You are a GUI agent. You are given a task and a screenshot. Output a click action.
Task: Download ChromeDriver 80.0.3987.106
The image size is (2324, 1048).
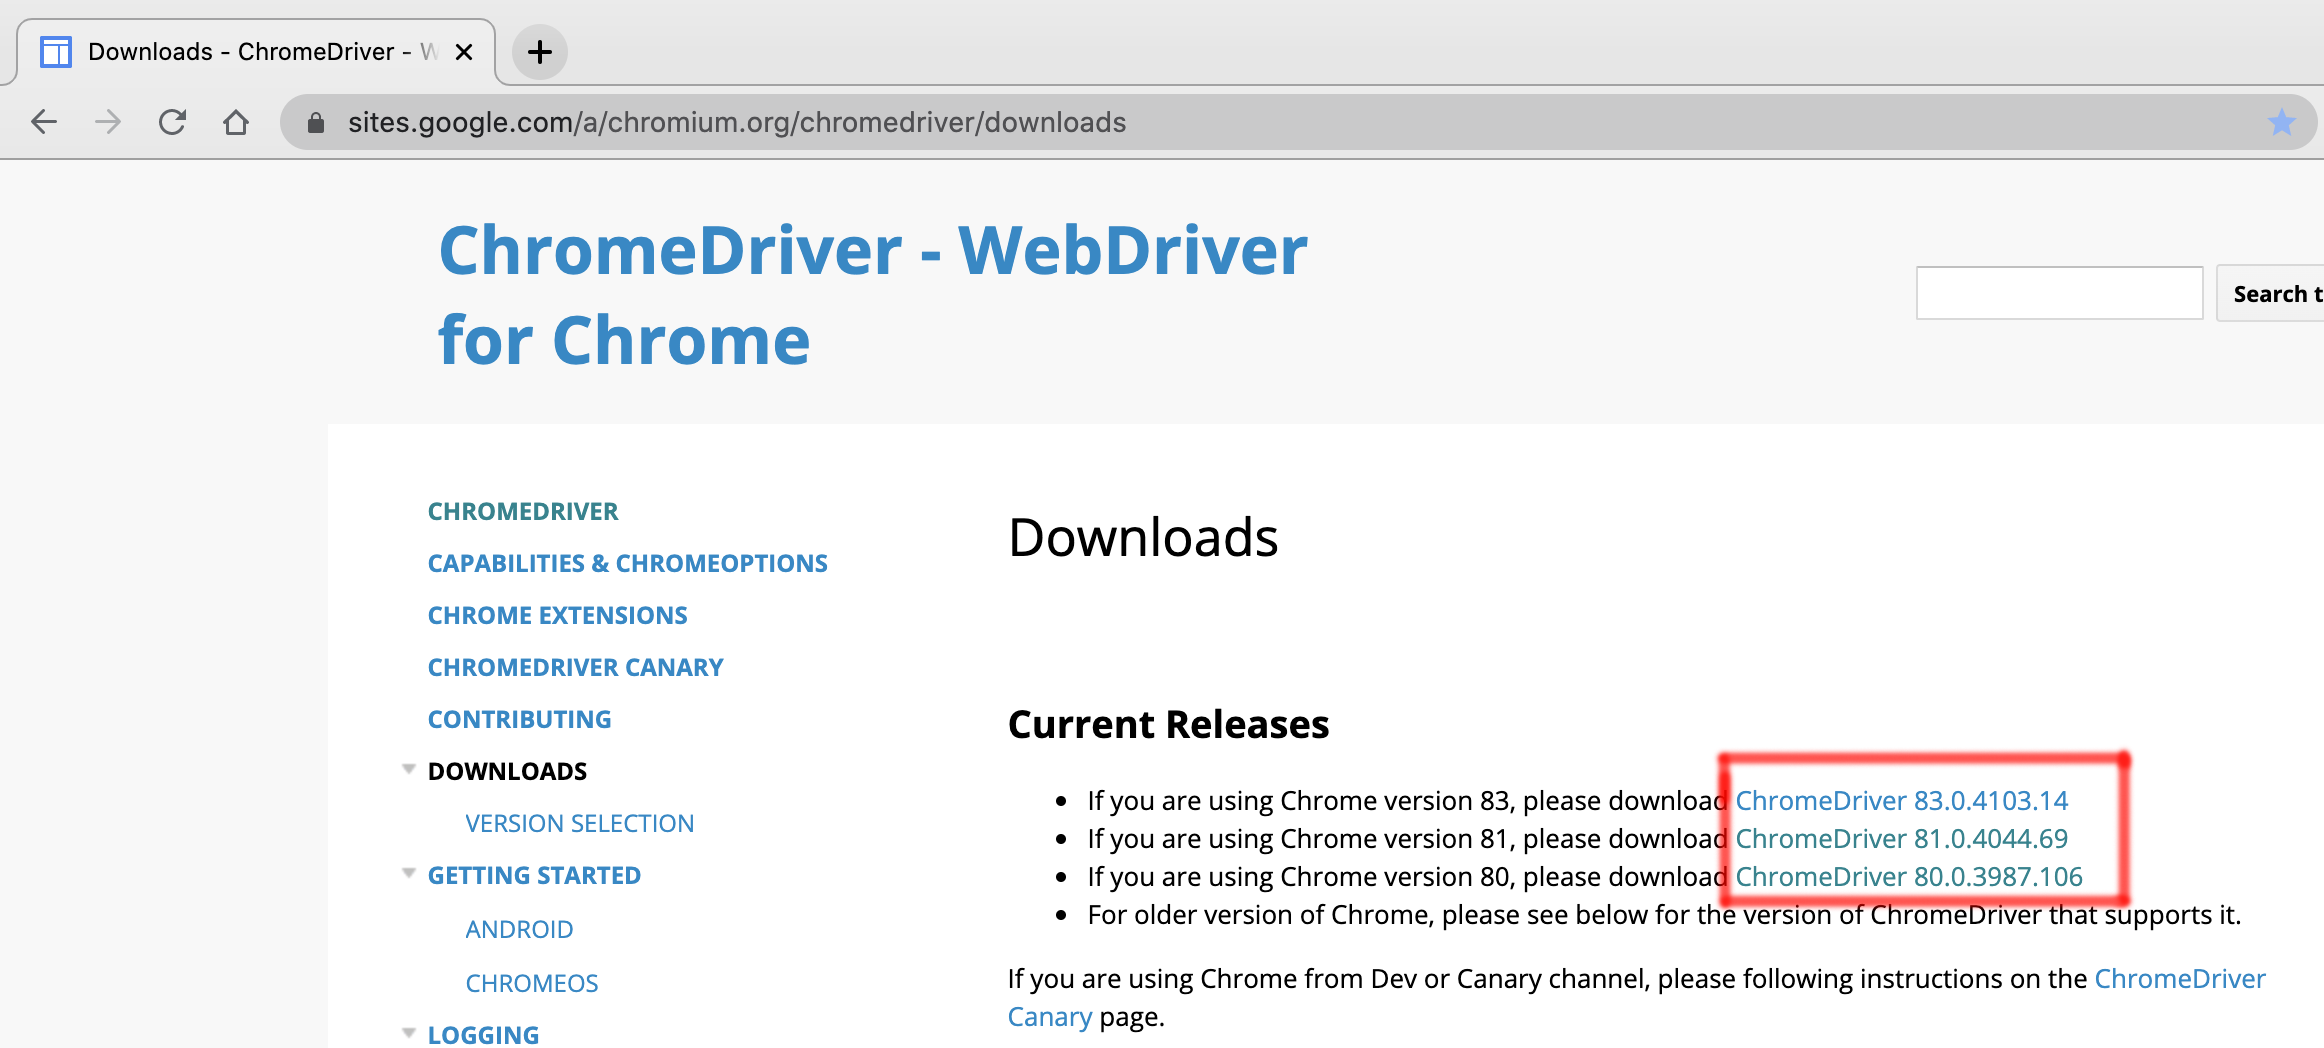click(1908, 877)
